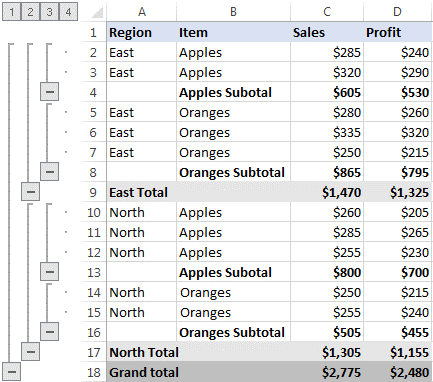The image size is (433, 382).
Task: Select column C header
Action: coord(327,12)
